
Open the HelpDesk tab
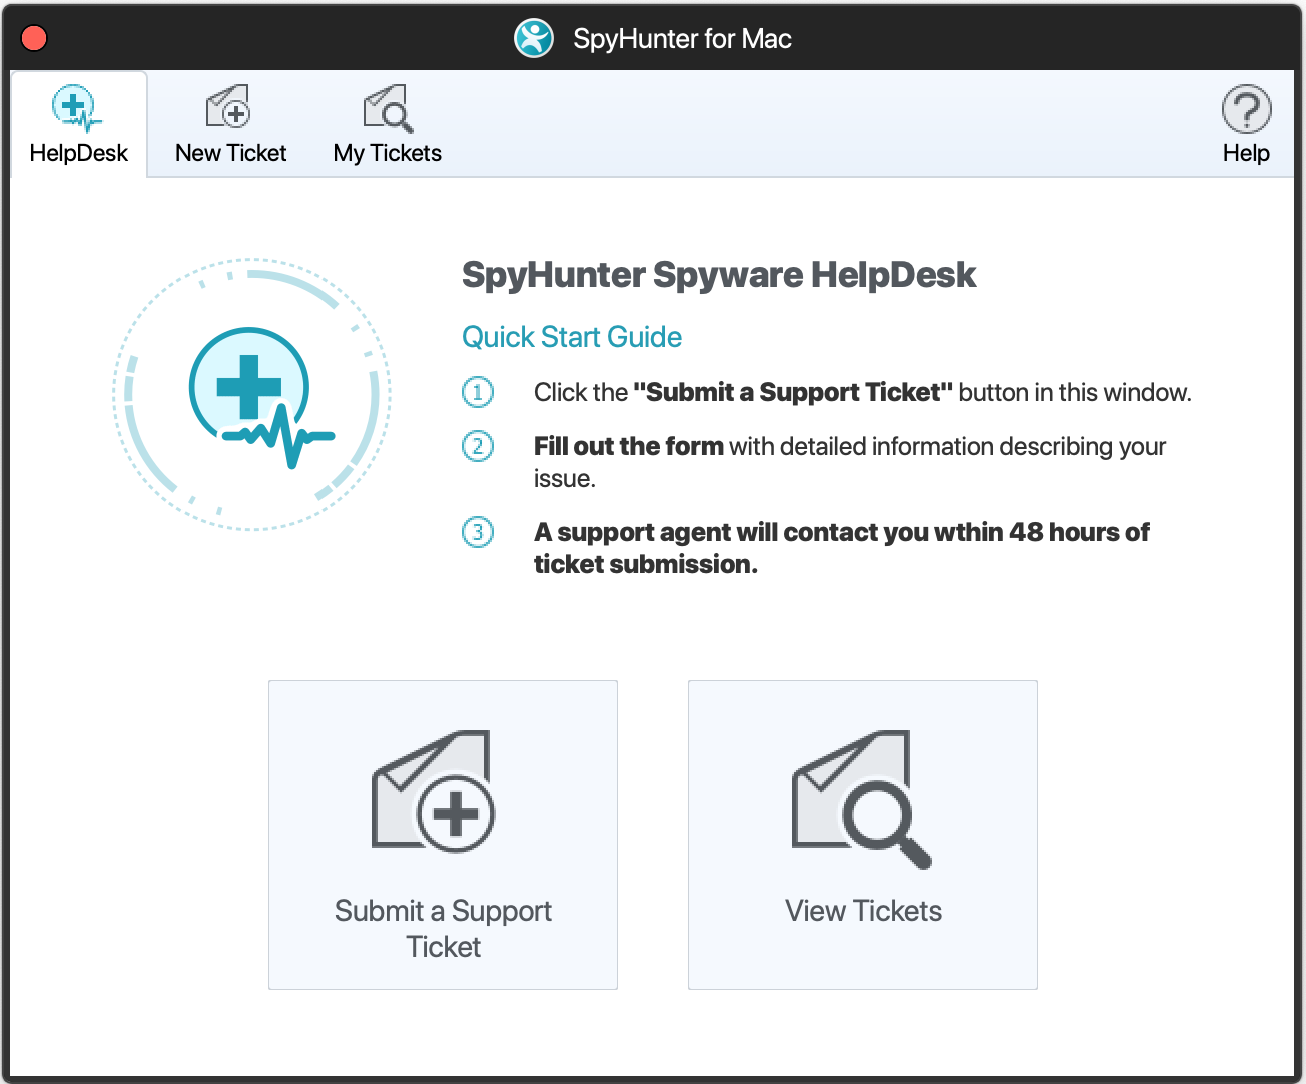pyautogui.click(x=79, y=124)
